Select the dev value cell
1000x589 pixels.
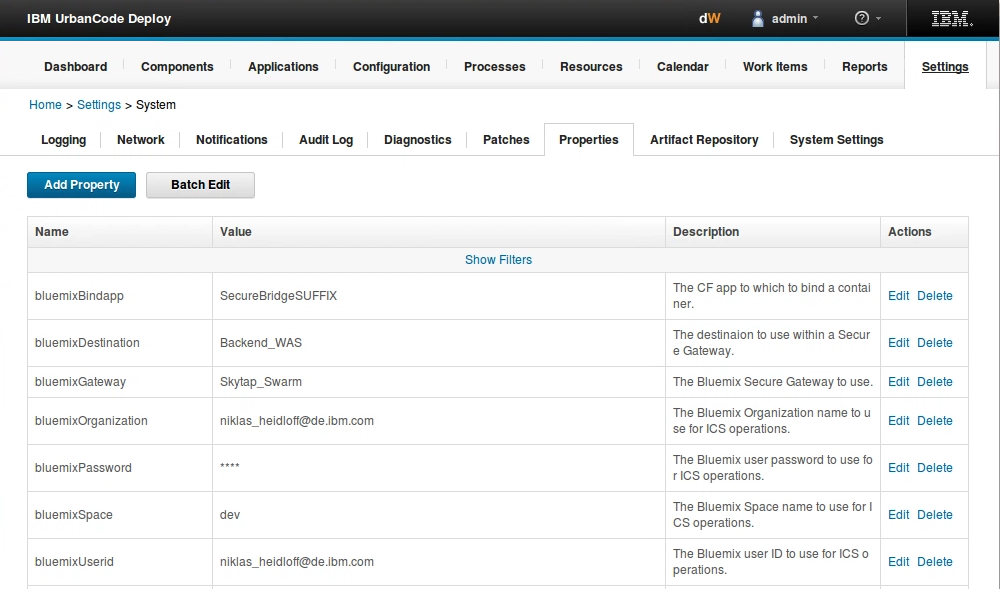click(439, 515)
